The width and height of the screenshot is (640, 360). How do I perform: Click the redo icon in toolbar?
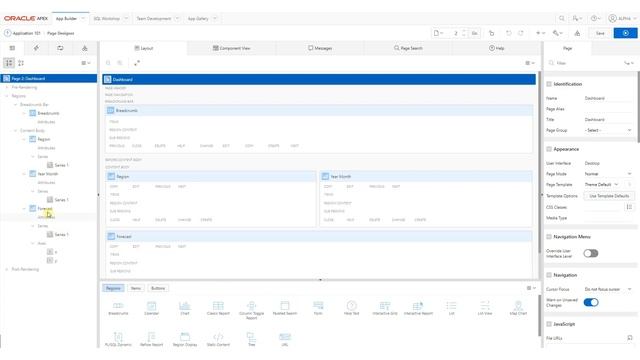pos(521,33)
